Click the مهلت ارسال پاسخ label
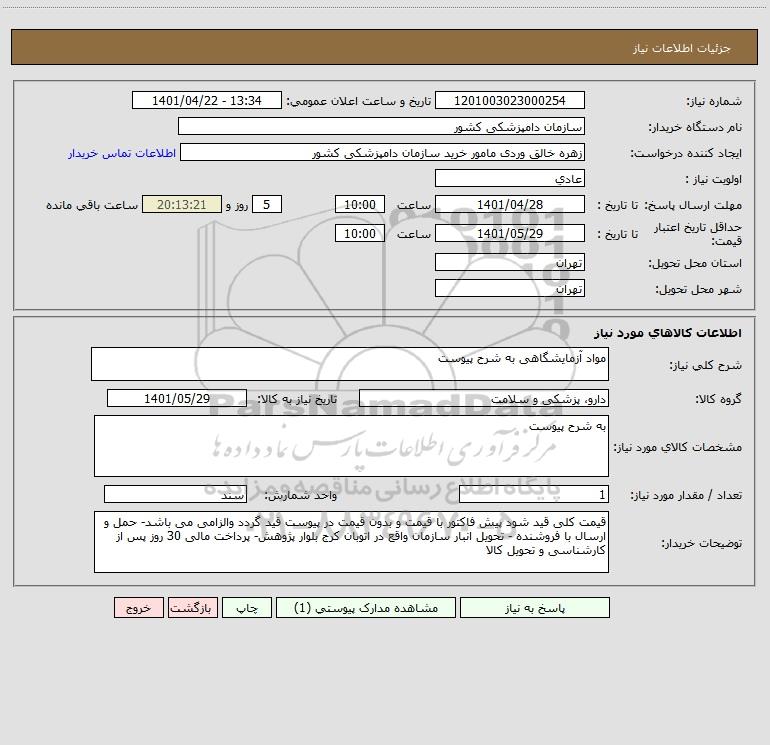The width and height of the screenshot is (770, 745). coord(693,205)
